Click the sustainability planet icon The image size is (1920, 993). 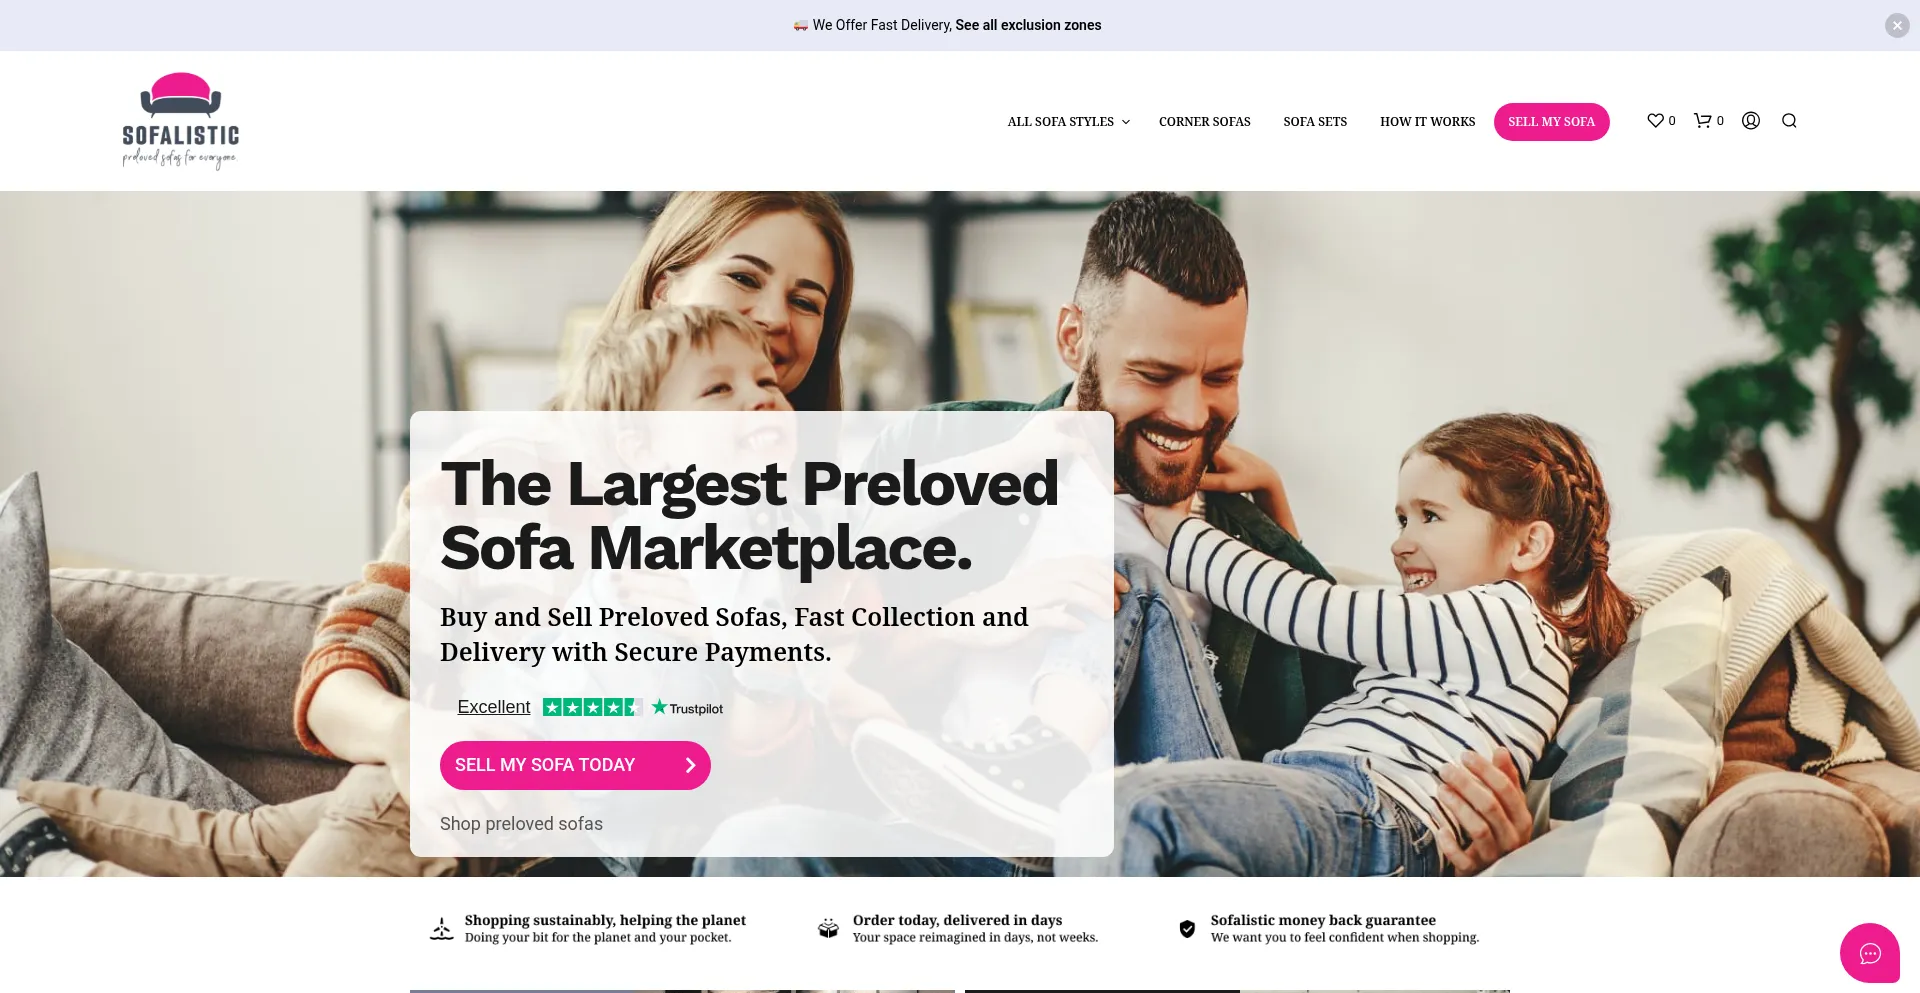tap(441, 929)
